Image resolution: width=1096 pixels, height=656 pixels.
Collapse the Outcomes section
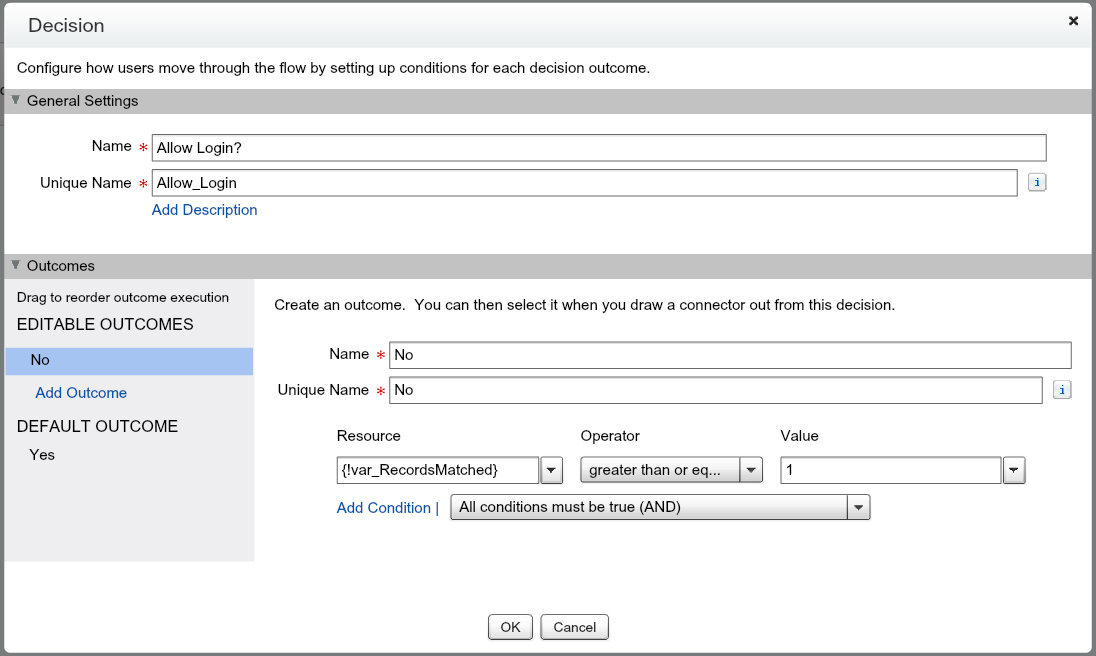click(x=15, y=266)
